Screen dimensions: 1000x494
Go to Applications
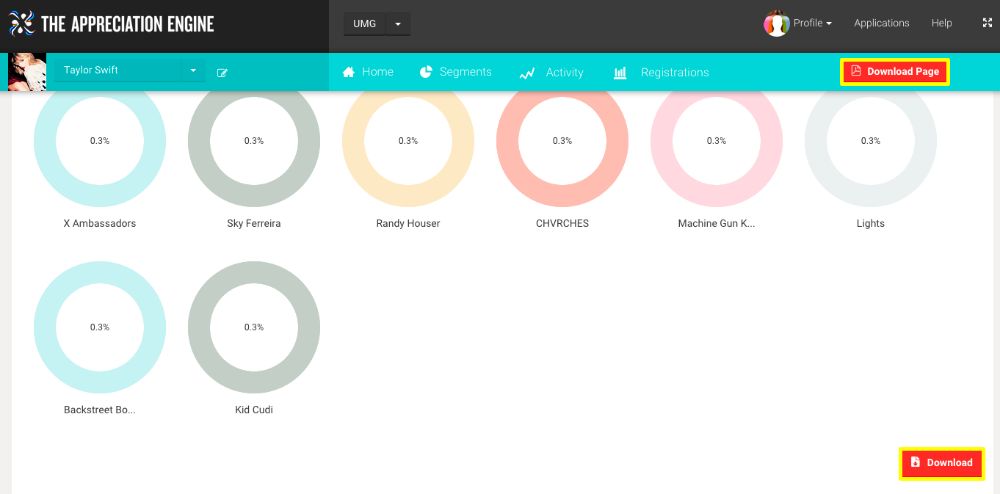[x=881, y=23]
